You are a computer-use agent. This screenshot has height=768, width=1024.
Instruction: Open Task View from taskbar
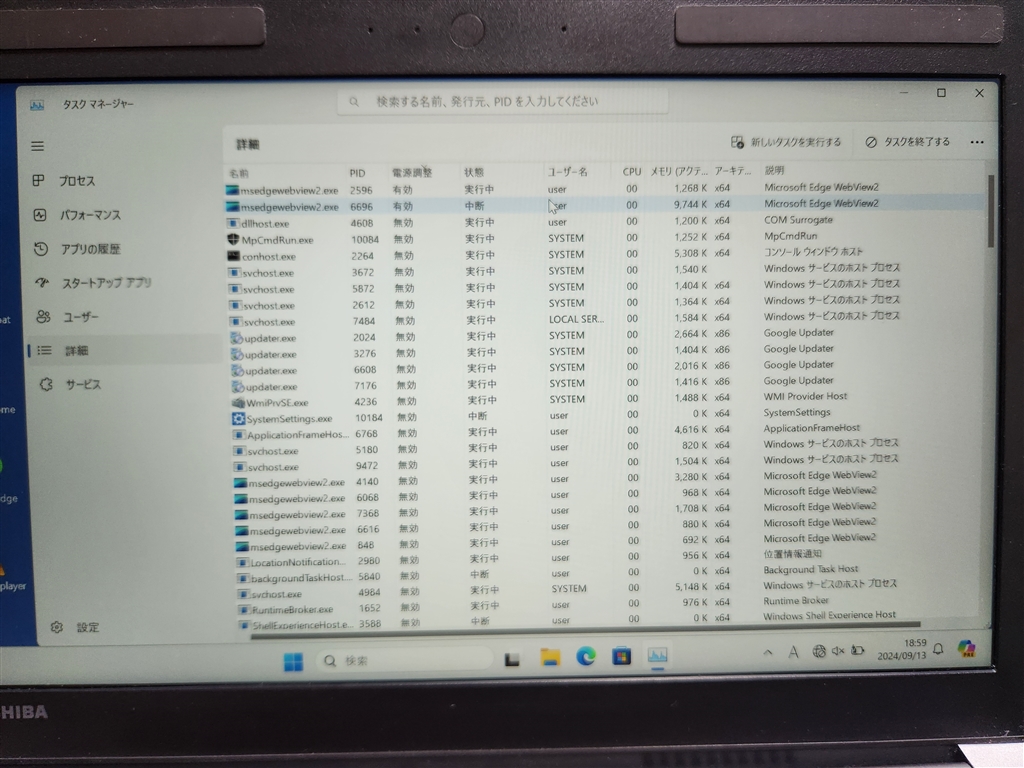[x=512, y=660]
